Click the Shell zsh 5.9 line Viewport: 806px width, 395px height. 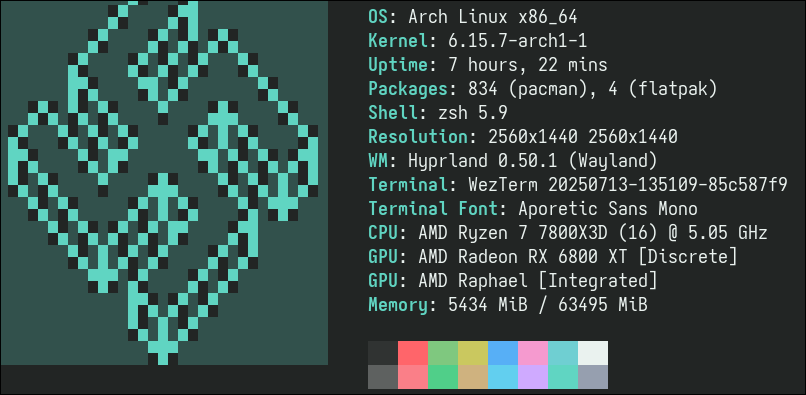point(438,113)
